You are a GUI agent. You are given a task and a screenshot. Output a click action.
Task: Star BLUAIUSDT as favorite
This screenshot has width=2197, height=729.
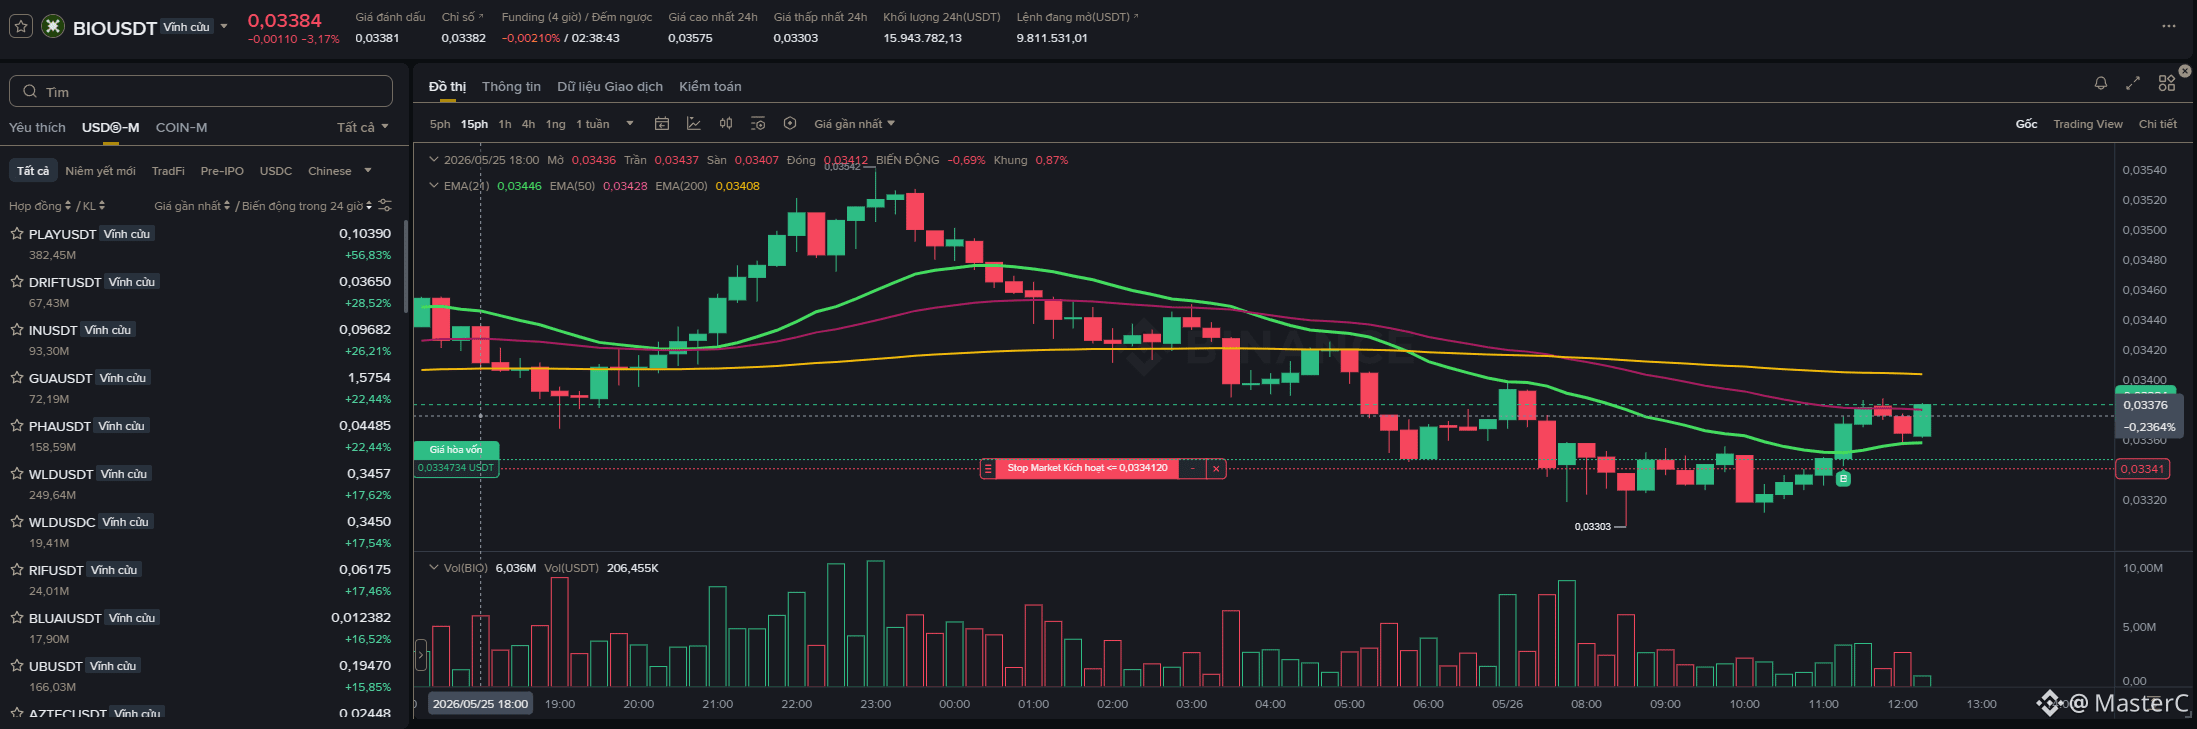tap(17, 617)
